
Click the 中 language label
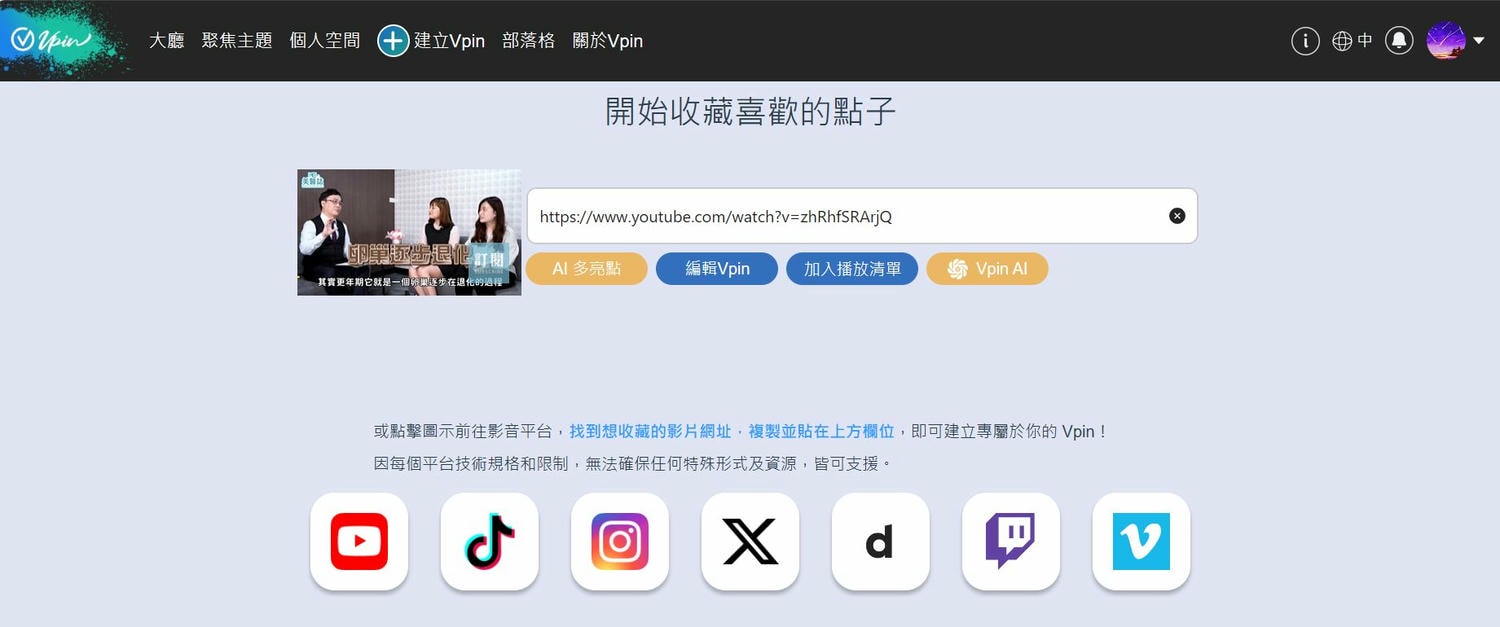pos(1365,41)
